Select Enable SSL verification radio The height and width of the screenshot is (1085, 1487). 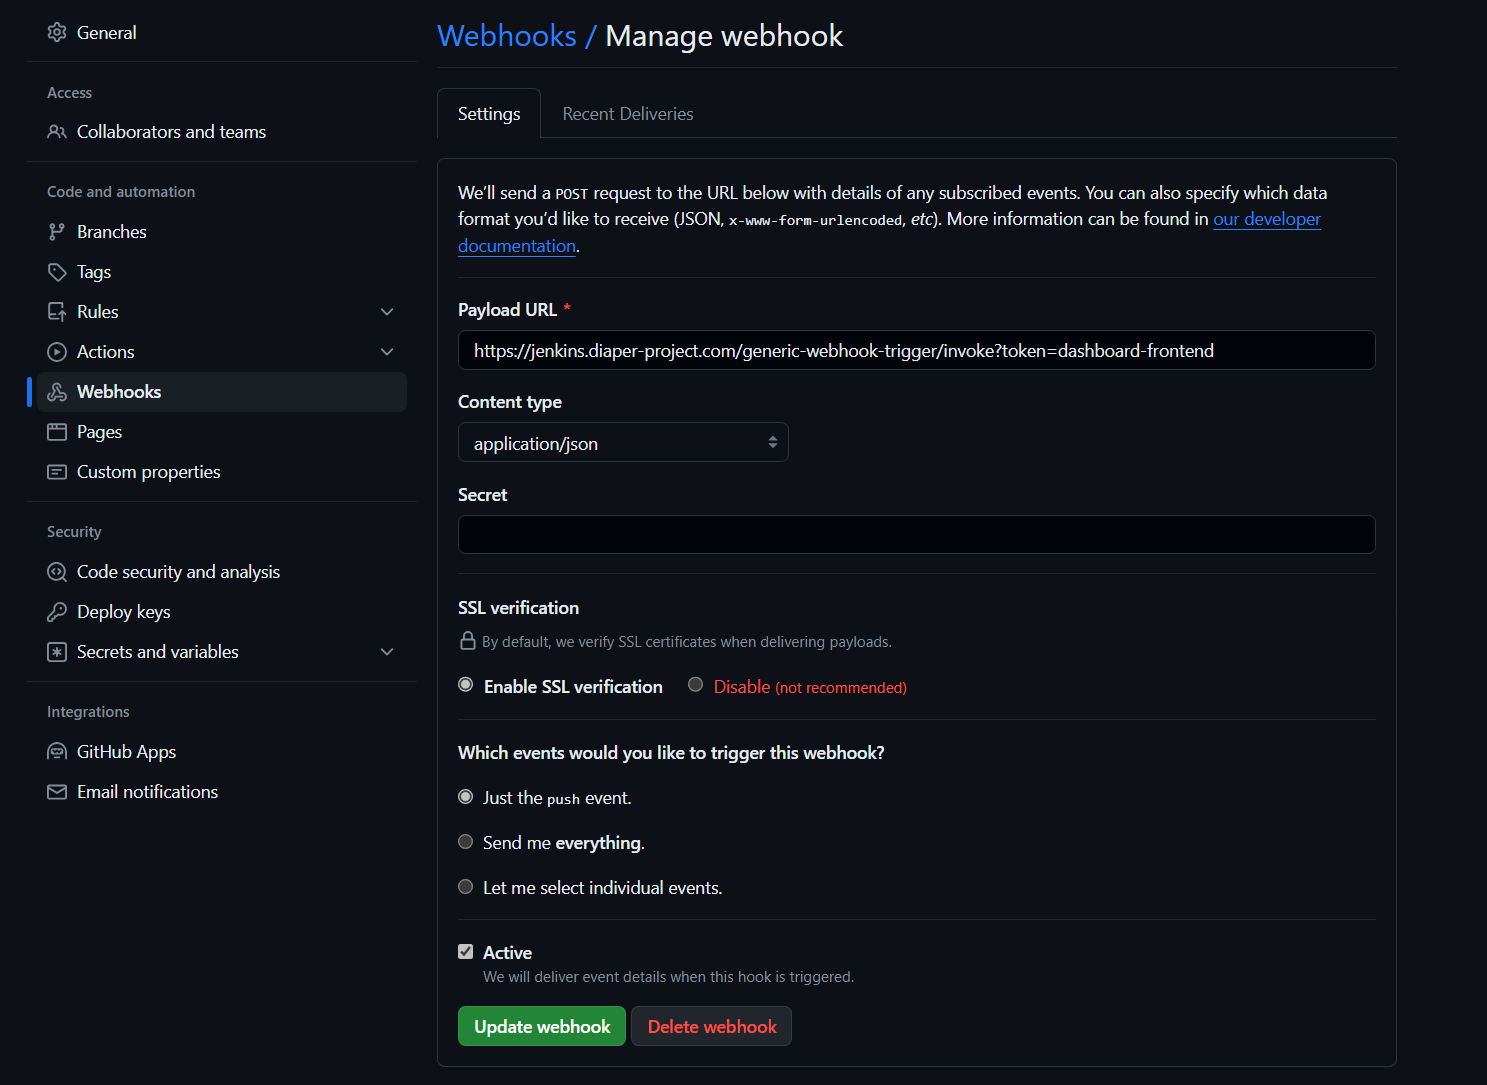(466, 685)
